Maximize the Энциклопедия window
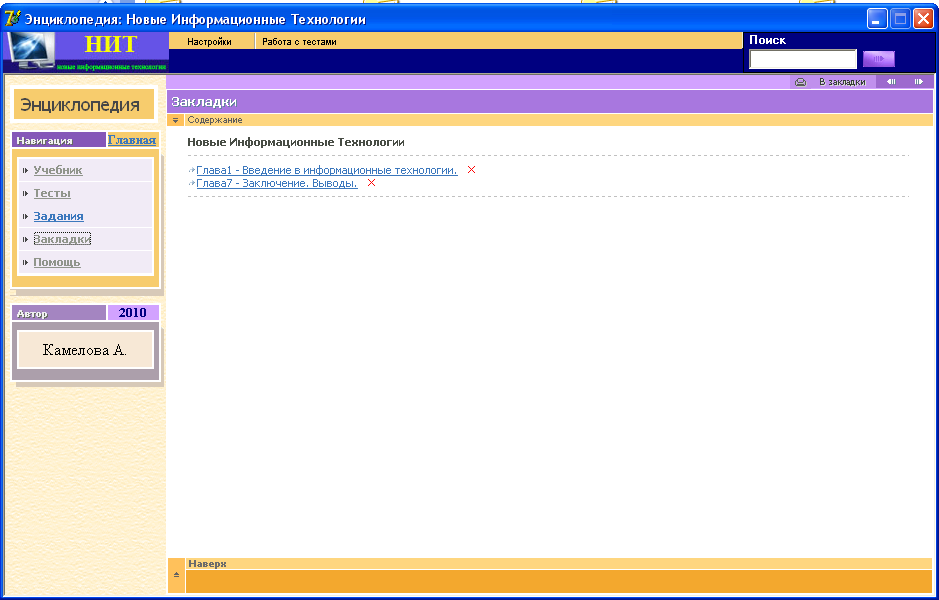Viewport: 939px width, 600px height. click(x=900, y=19)
